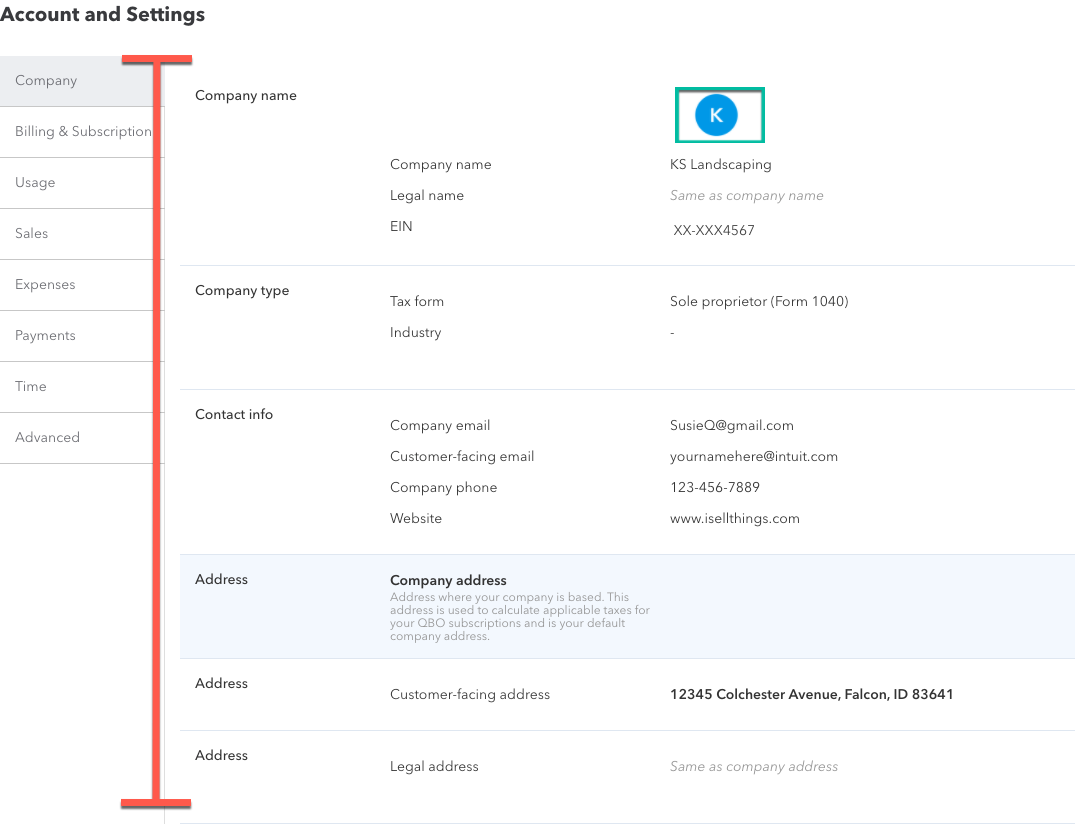Image resolution: width=1075 pixels, height=824 pixels.
Task: Edit the Company name section
Action: (245, 95)
